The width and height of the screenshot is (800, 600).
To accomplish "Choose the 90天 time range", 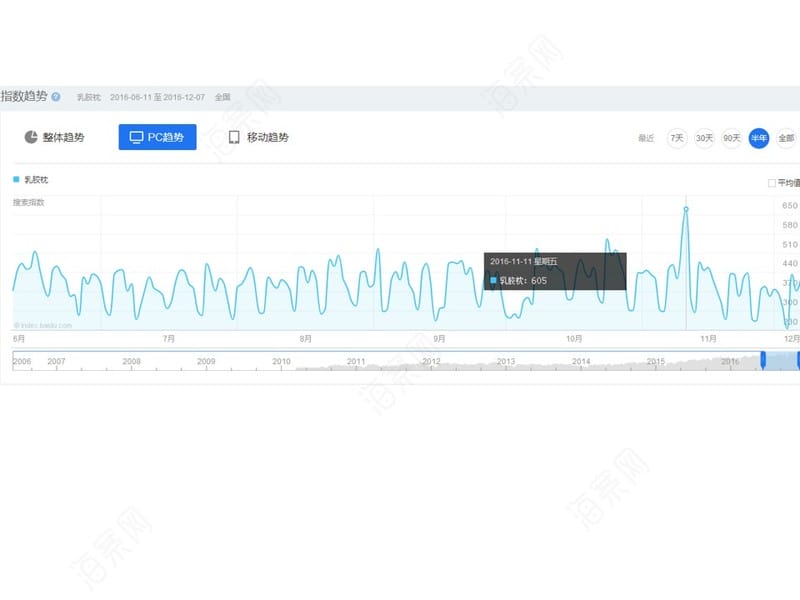I will pos(732,138).
